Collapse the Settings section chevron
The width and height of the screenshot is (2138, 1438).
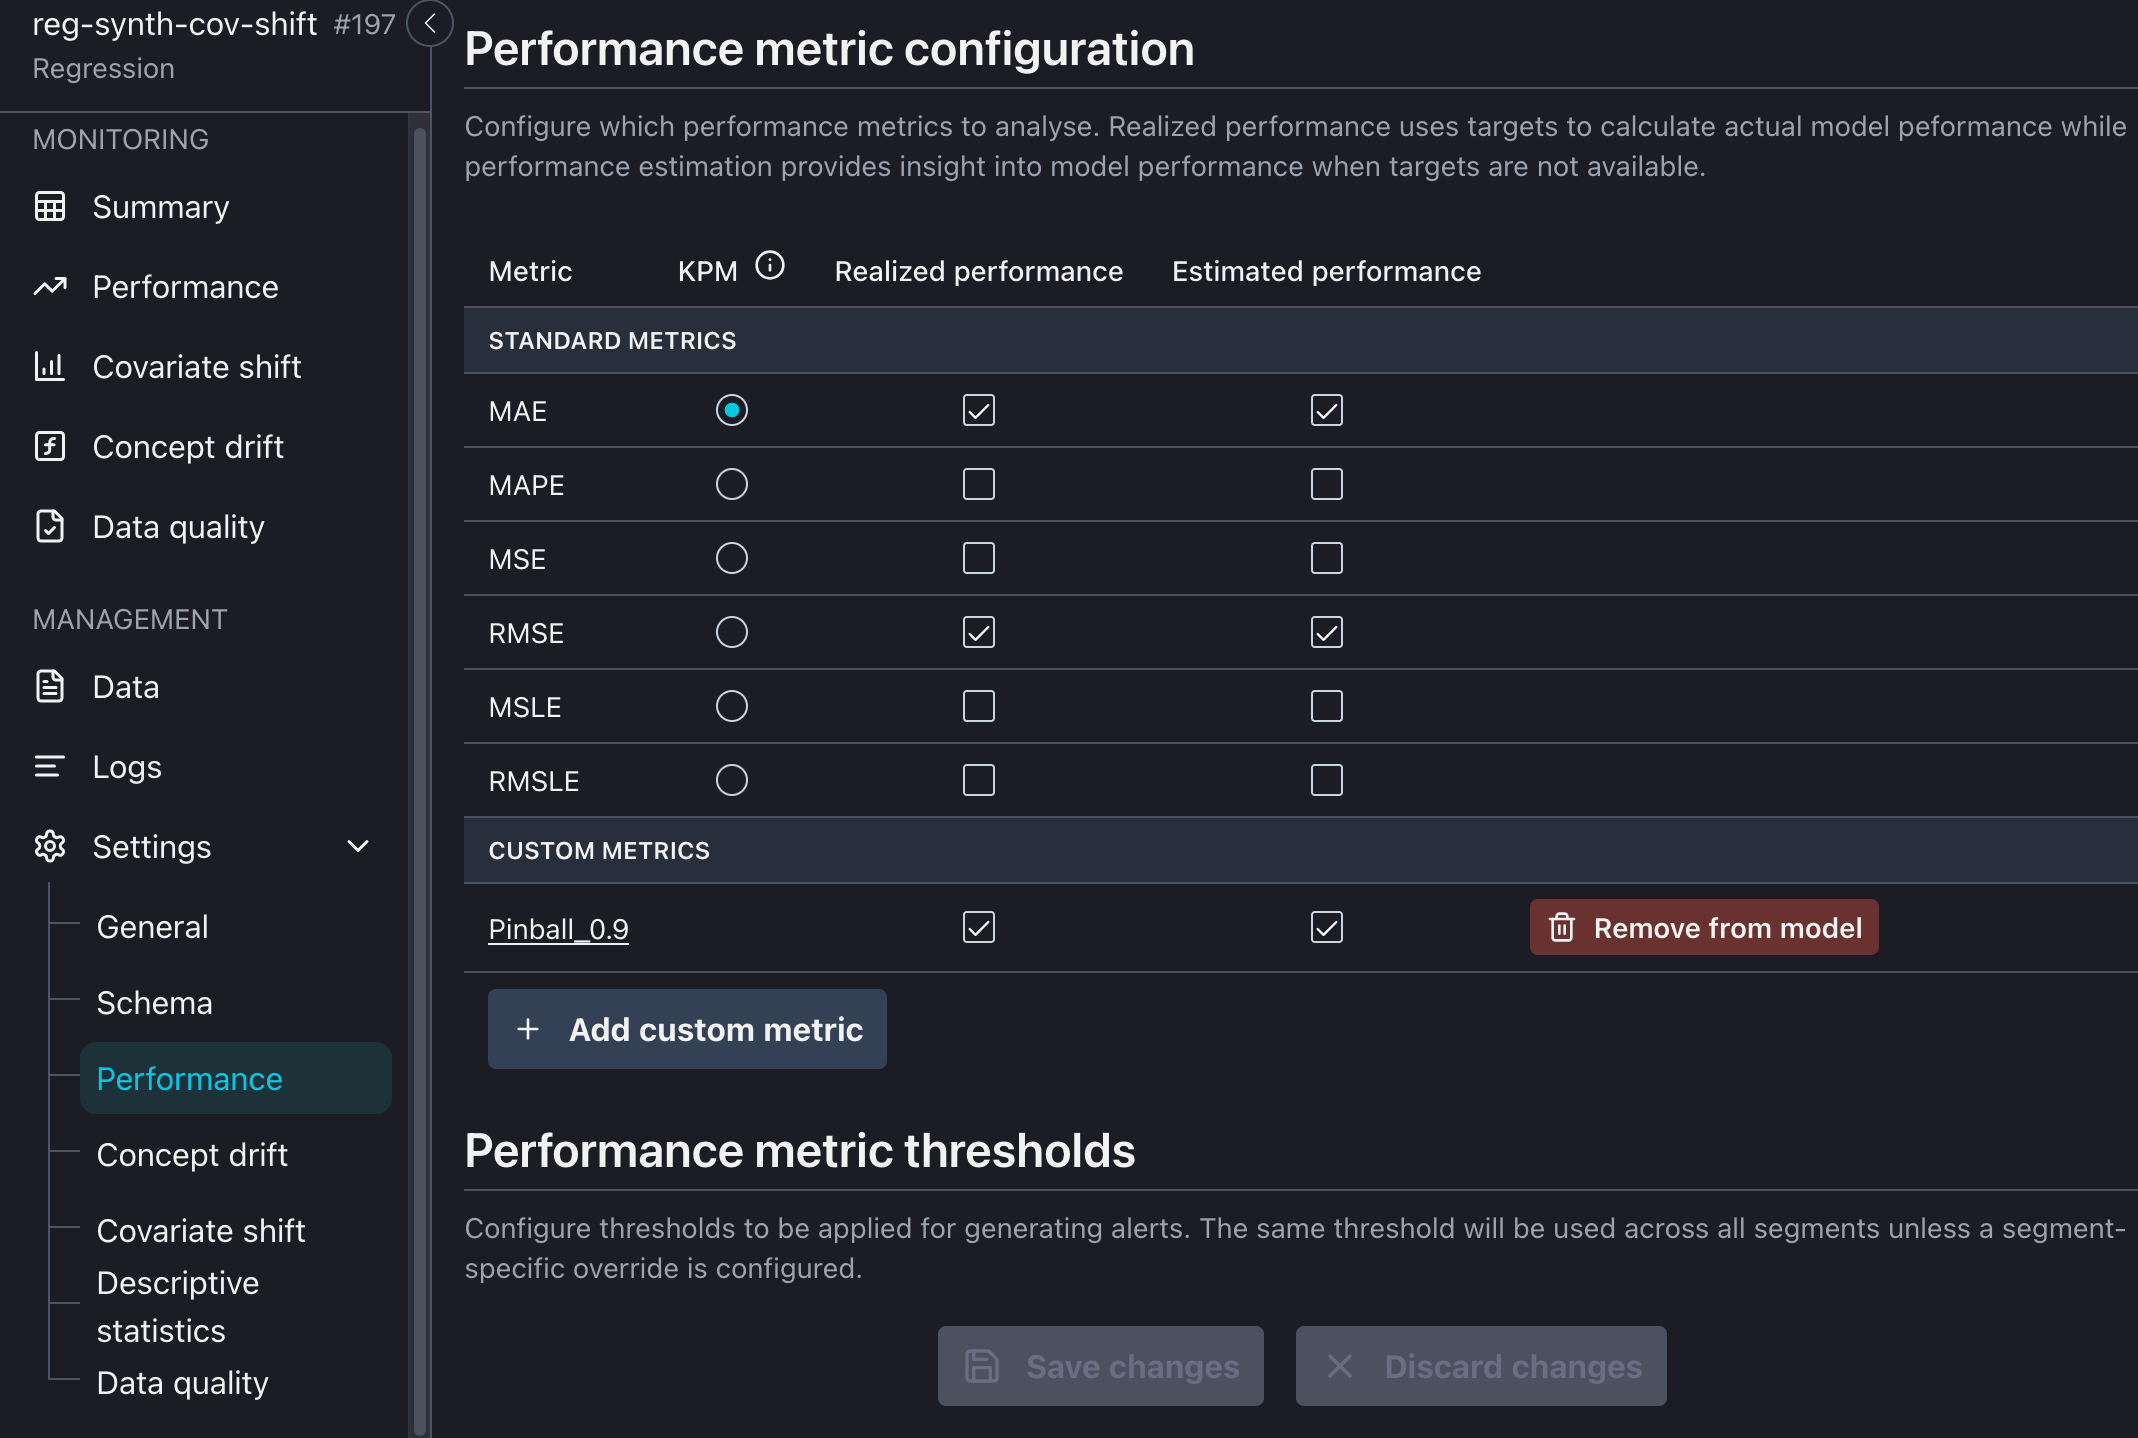(x=359, y=846)
